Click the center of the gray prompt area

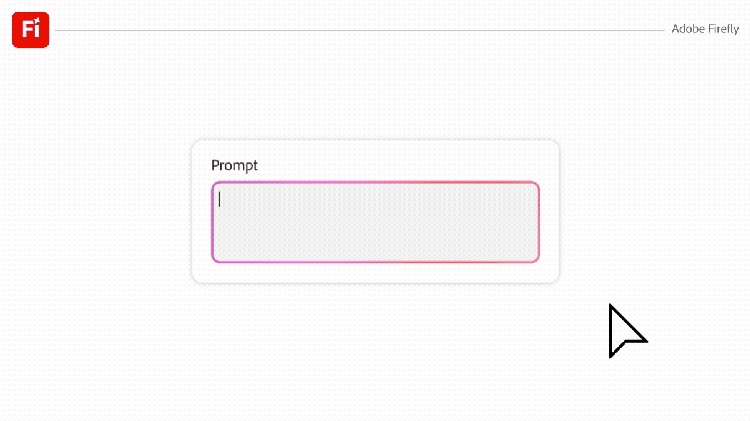(375, 222)
